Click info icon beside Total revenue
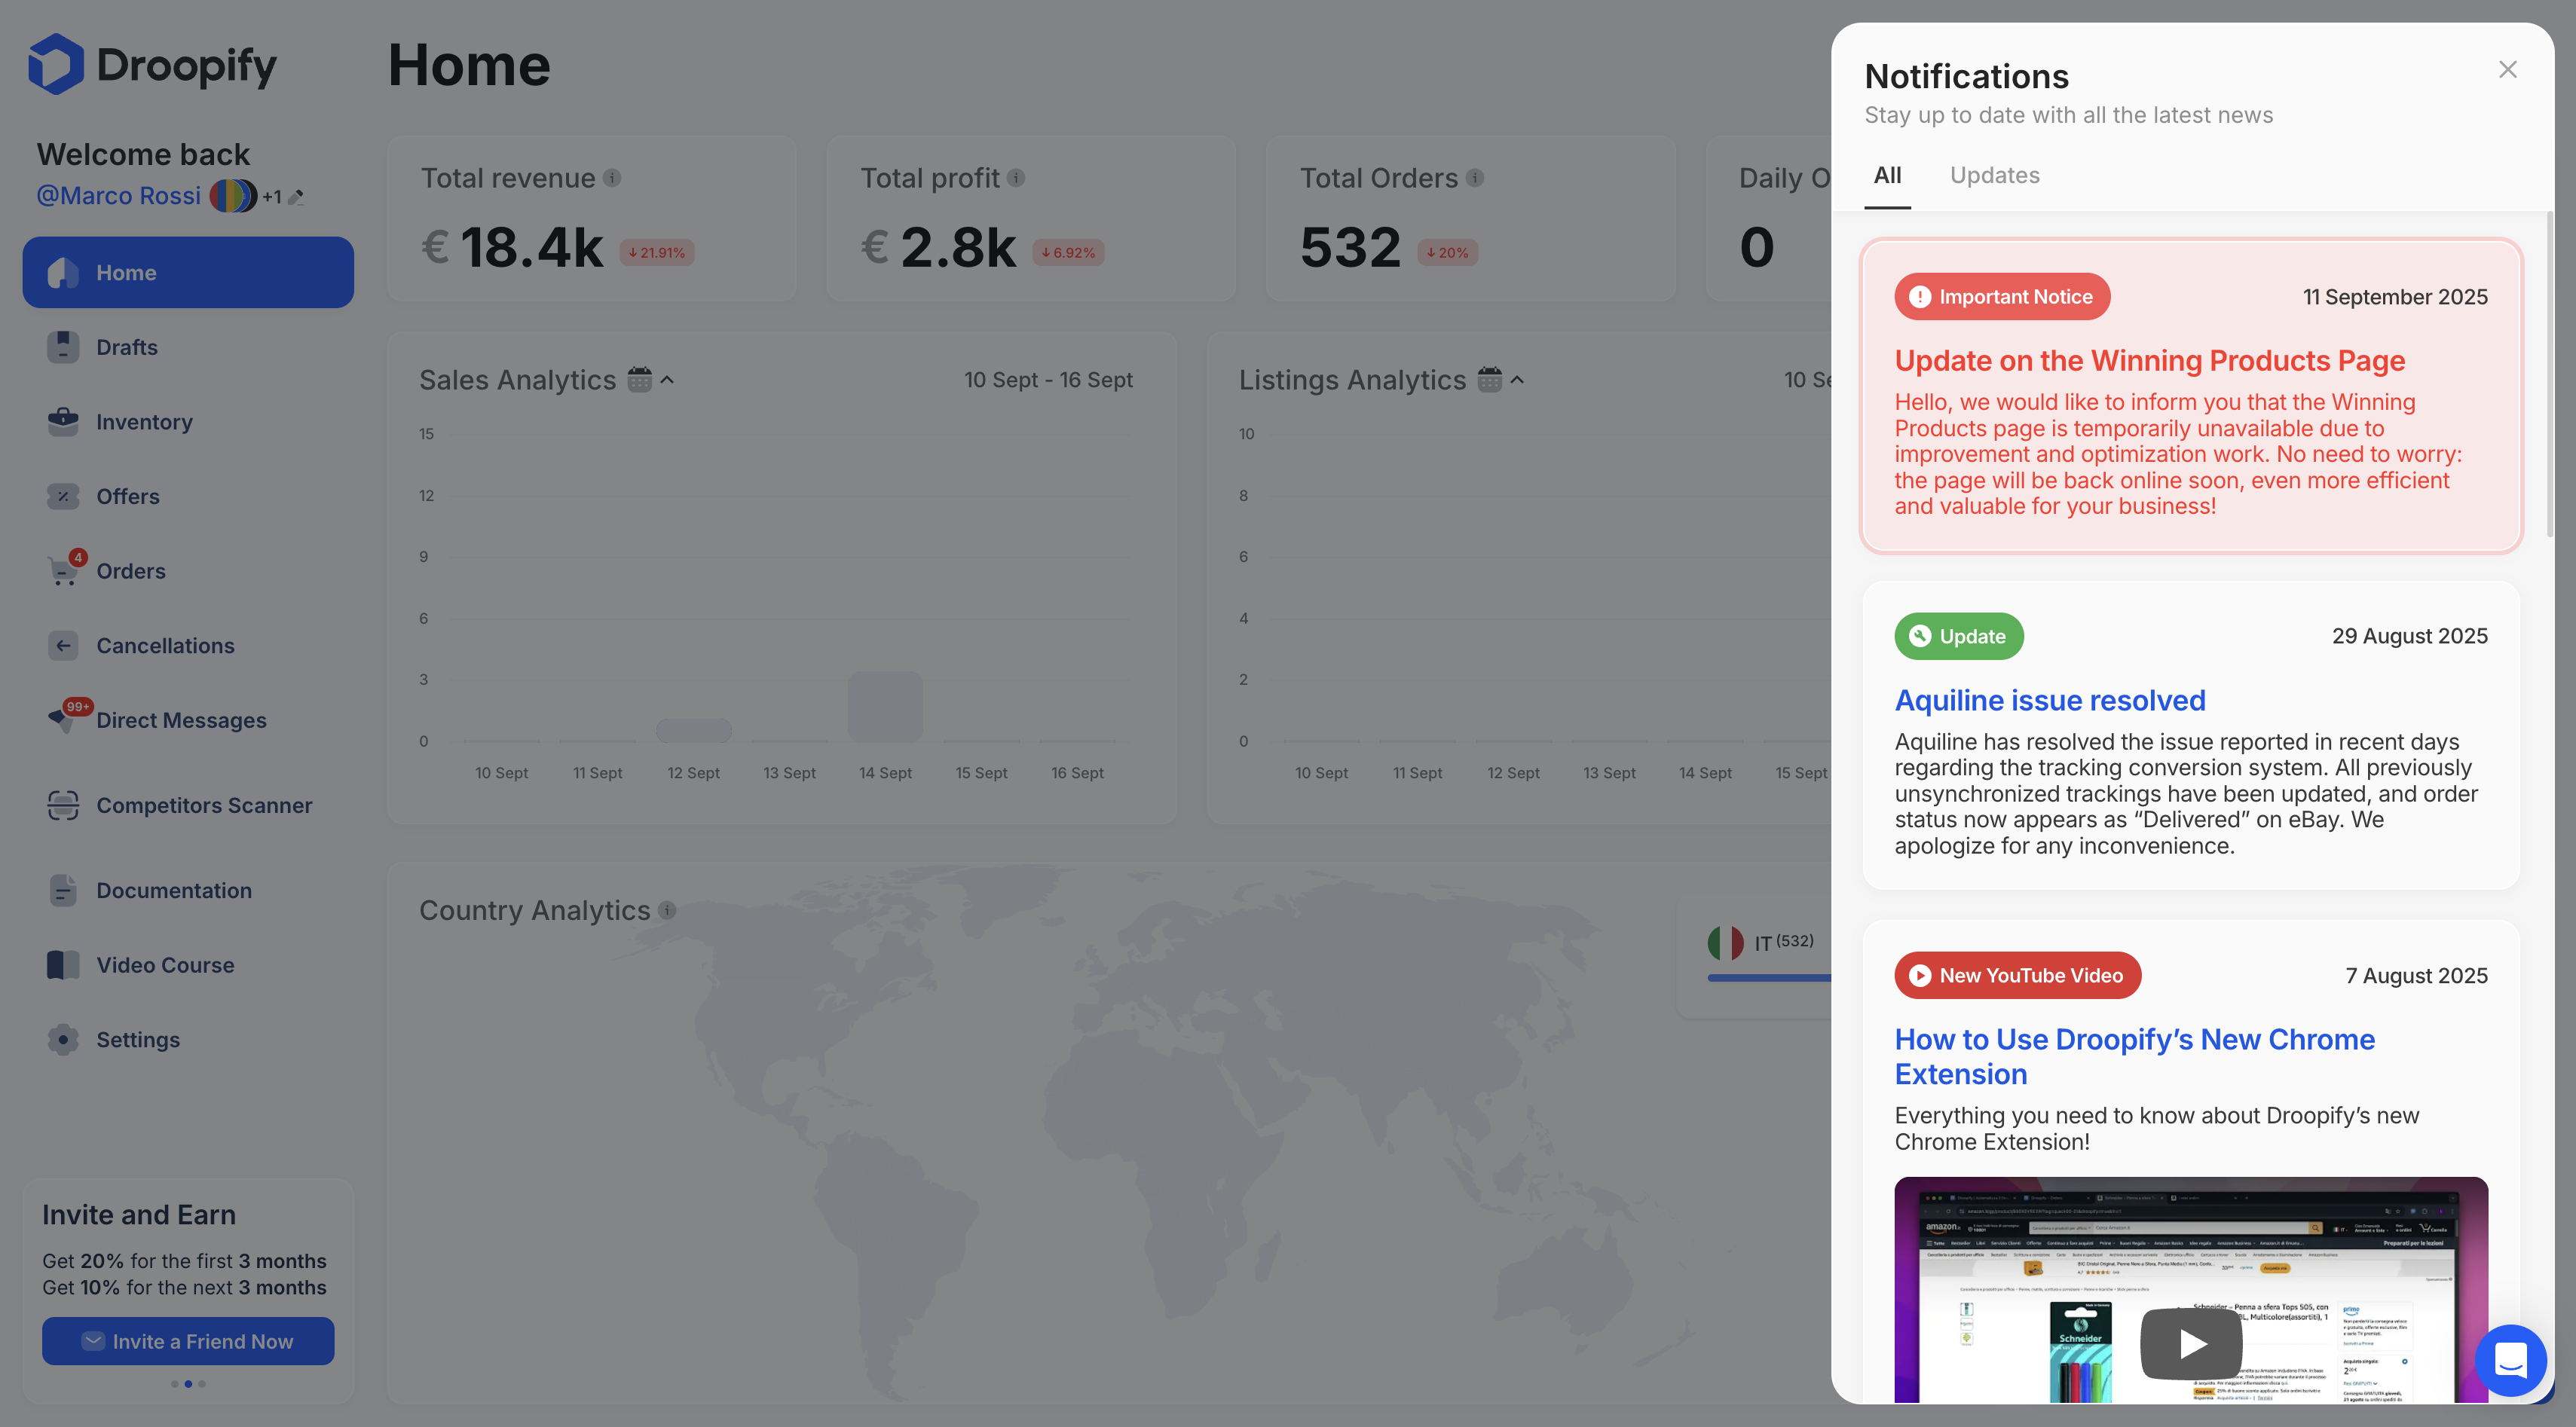Viewport: 2576px width, 1427px height. 612,178
